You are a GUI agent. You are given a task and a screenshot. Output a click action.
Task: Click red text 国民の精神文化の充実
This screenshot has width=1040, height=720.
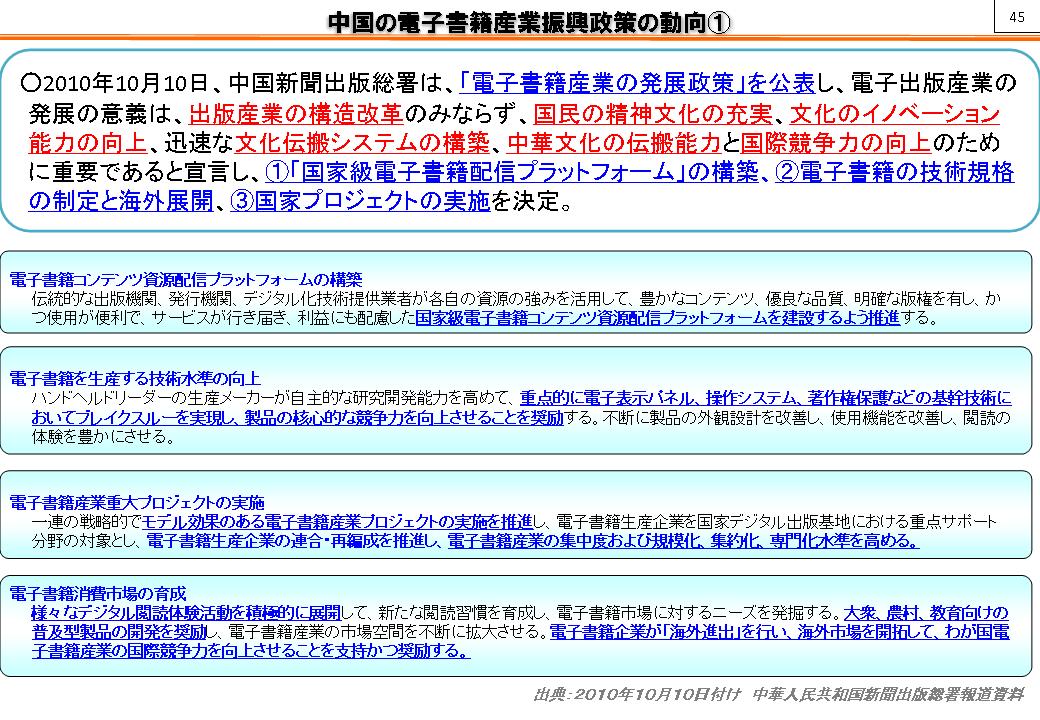[x=653, y=113]
